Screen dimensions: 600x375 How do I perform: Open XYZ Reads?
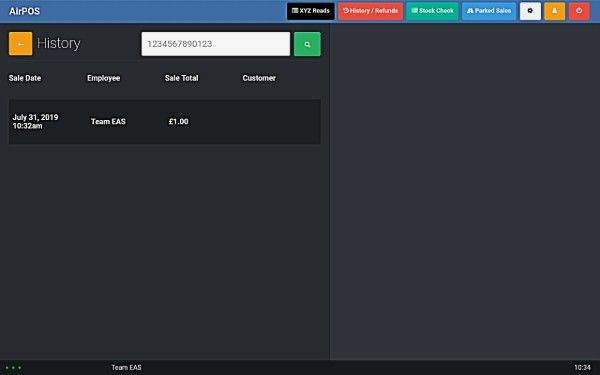point(311,11)
